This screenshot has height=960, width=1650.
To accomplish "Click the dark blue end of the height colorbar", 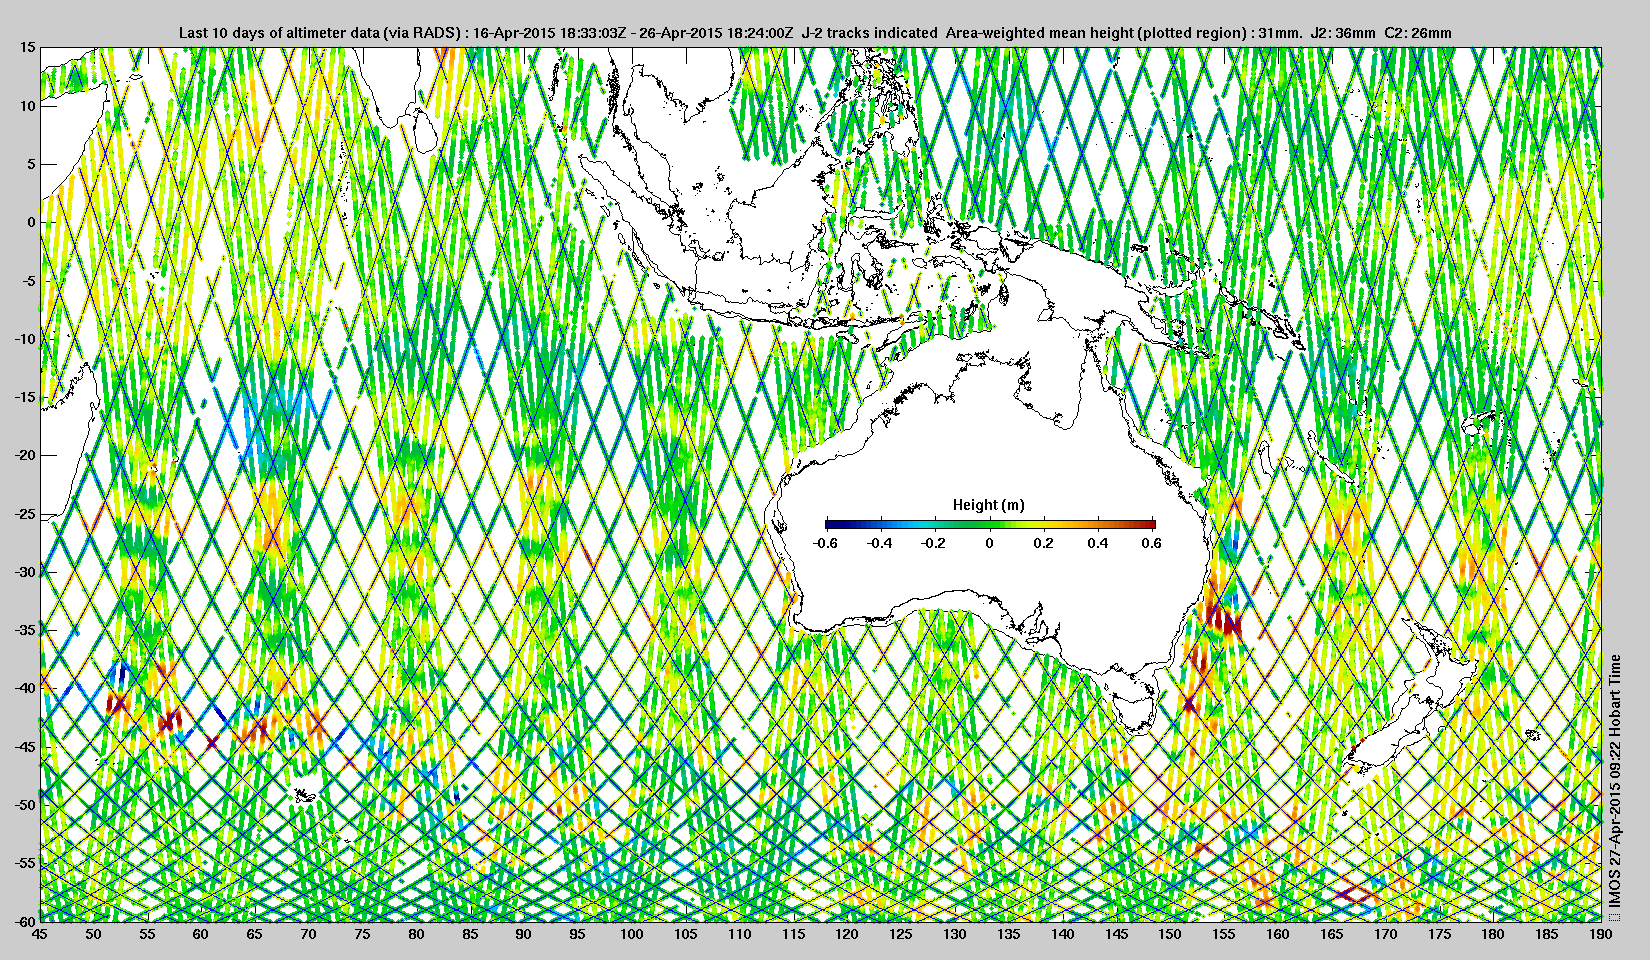I will (x=831, y=523).
